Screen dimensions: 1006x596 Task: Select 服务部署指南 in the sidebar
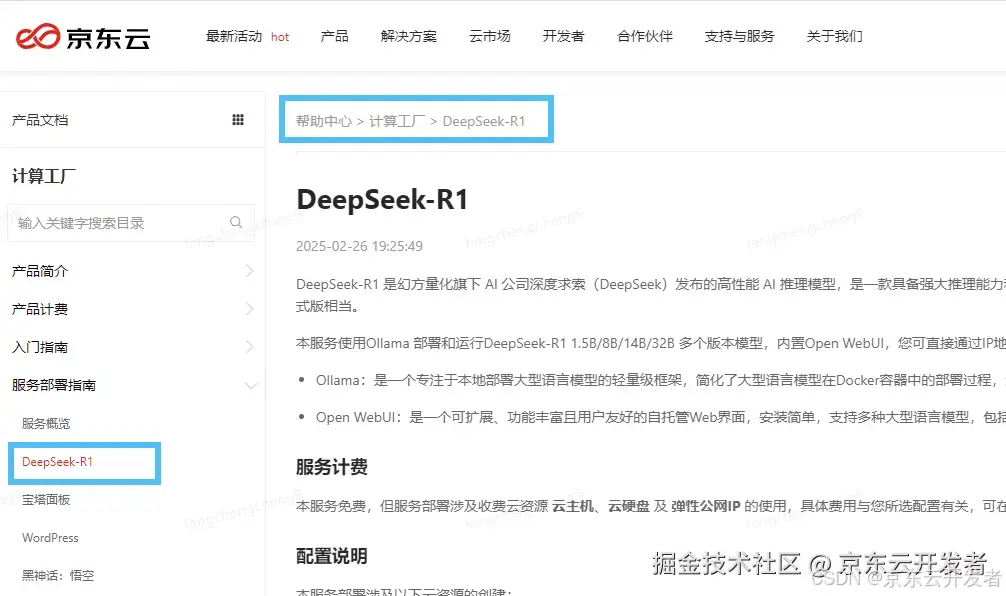pyautogui.click(x=54, y=385)
